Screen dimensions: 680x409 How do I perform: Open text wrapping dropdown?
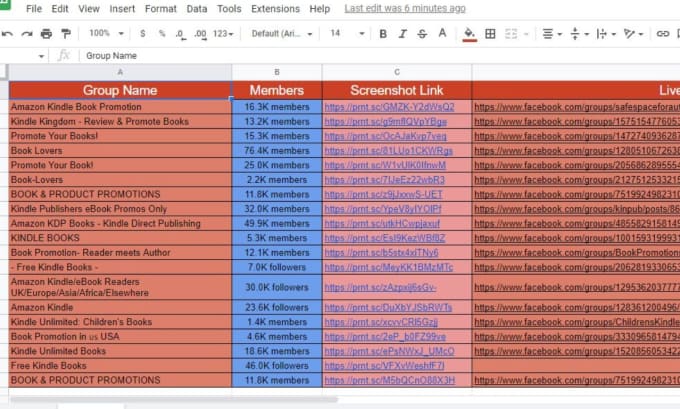coord(606,33)
